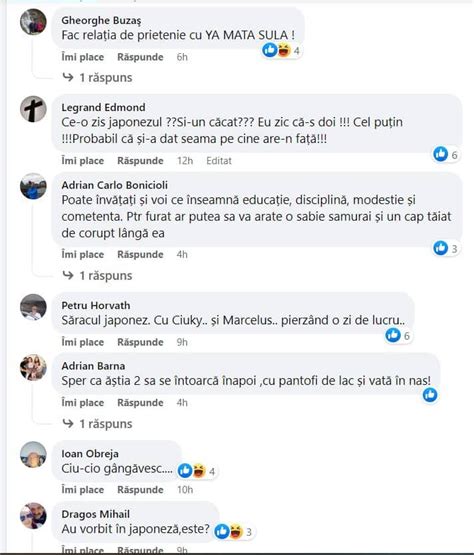Open Editat history on Legrand Edmond's comment
This screenshot has width=474, height=555.
tap(219, 161)
